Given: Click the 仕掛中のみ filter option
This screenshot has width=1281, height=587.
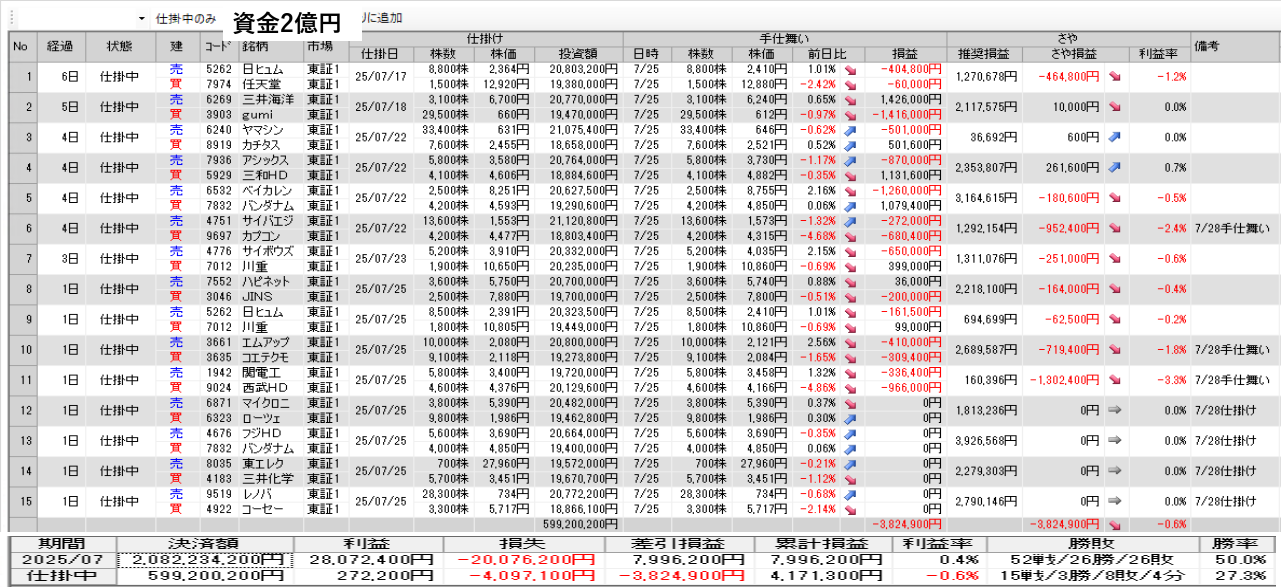Looking at the screenshot, I should pos(186,19).
